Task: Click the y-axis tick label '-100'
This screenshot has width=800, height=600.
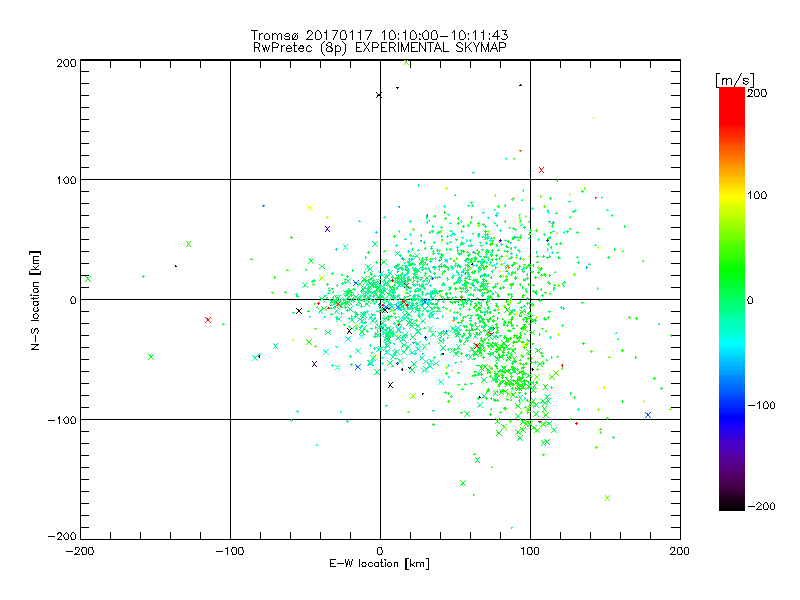Action: click(x=62, y=420)
